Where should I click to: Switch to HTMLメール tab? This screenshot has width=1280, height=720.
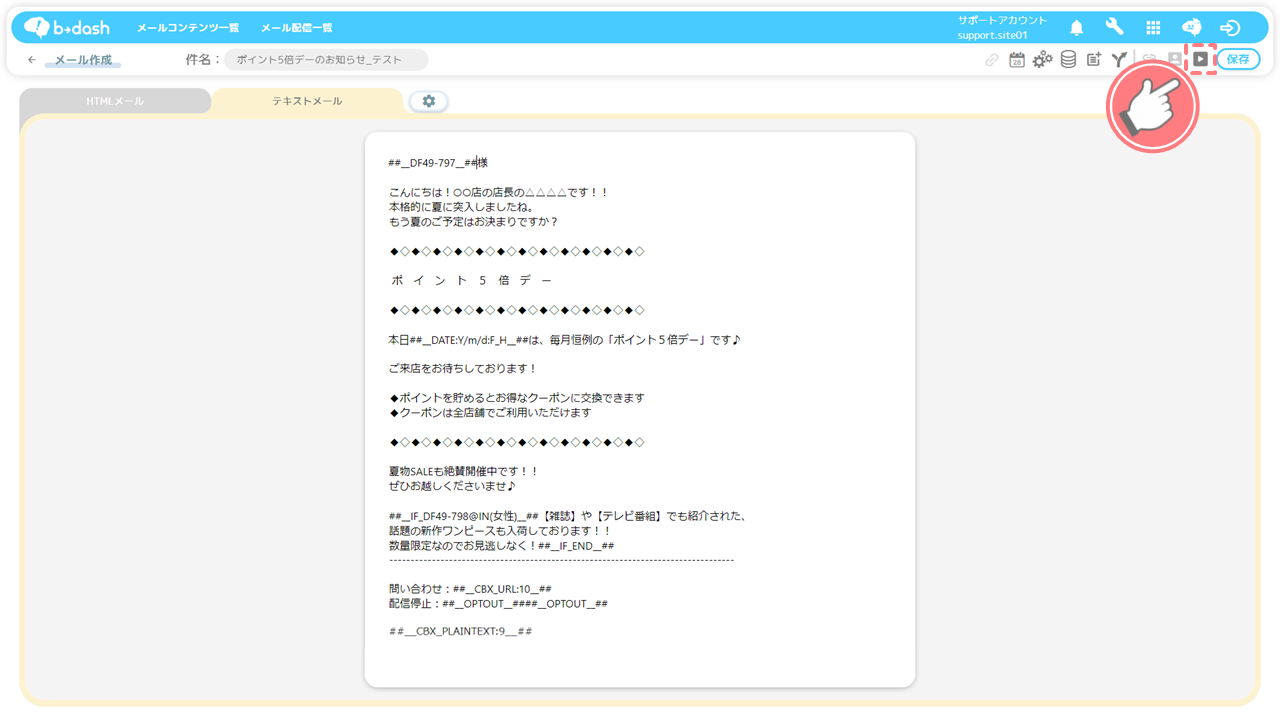click(115, 101)
